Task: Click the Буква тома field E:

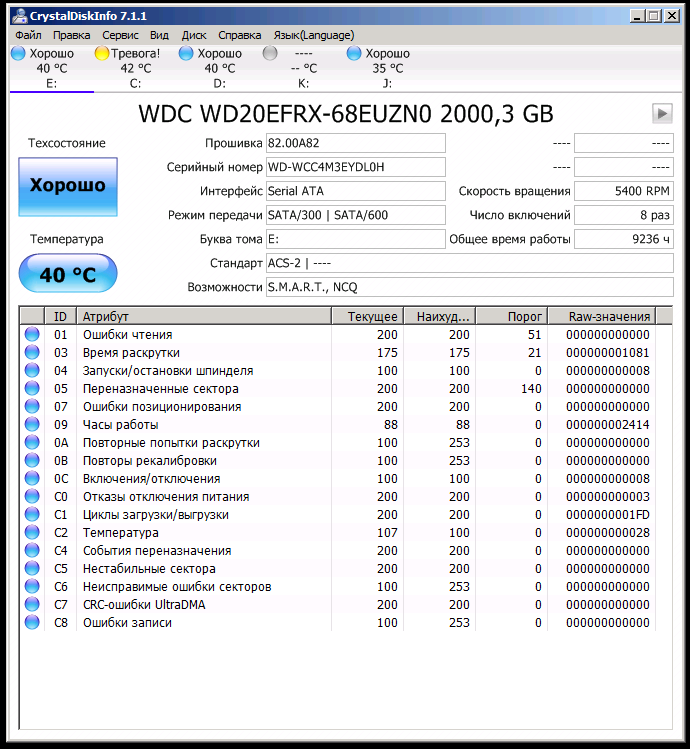Action: (356, 239)
